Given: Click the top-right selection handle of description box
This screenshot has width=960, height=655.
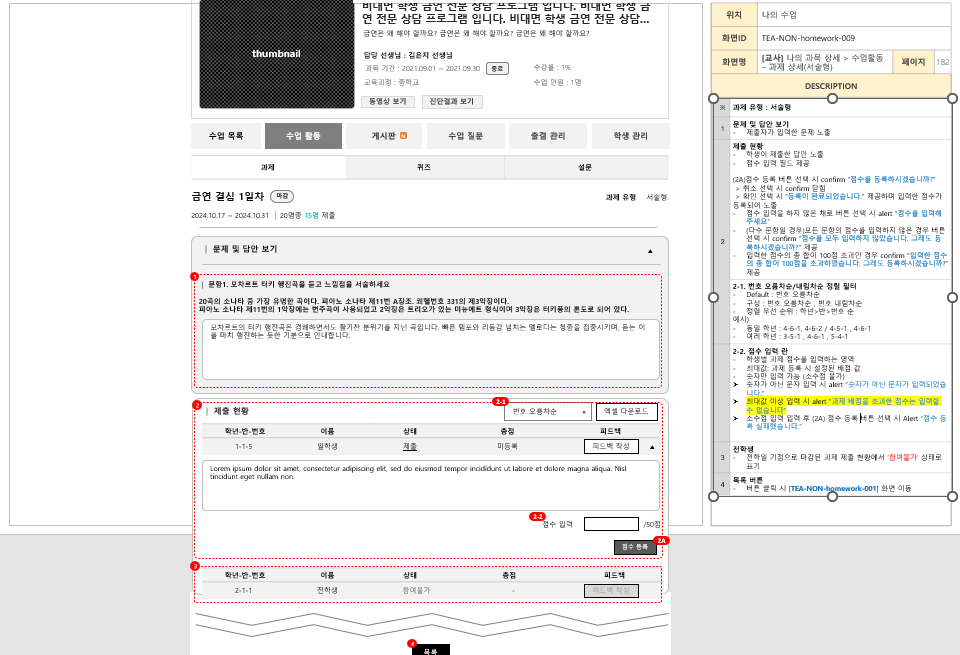Looking at the screenshot, I should (x=951, y=99).
